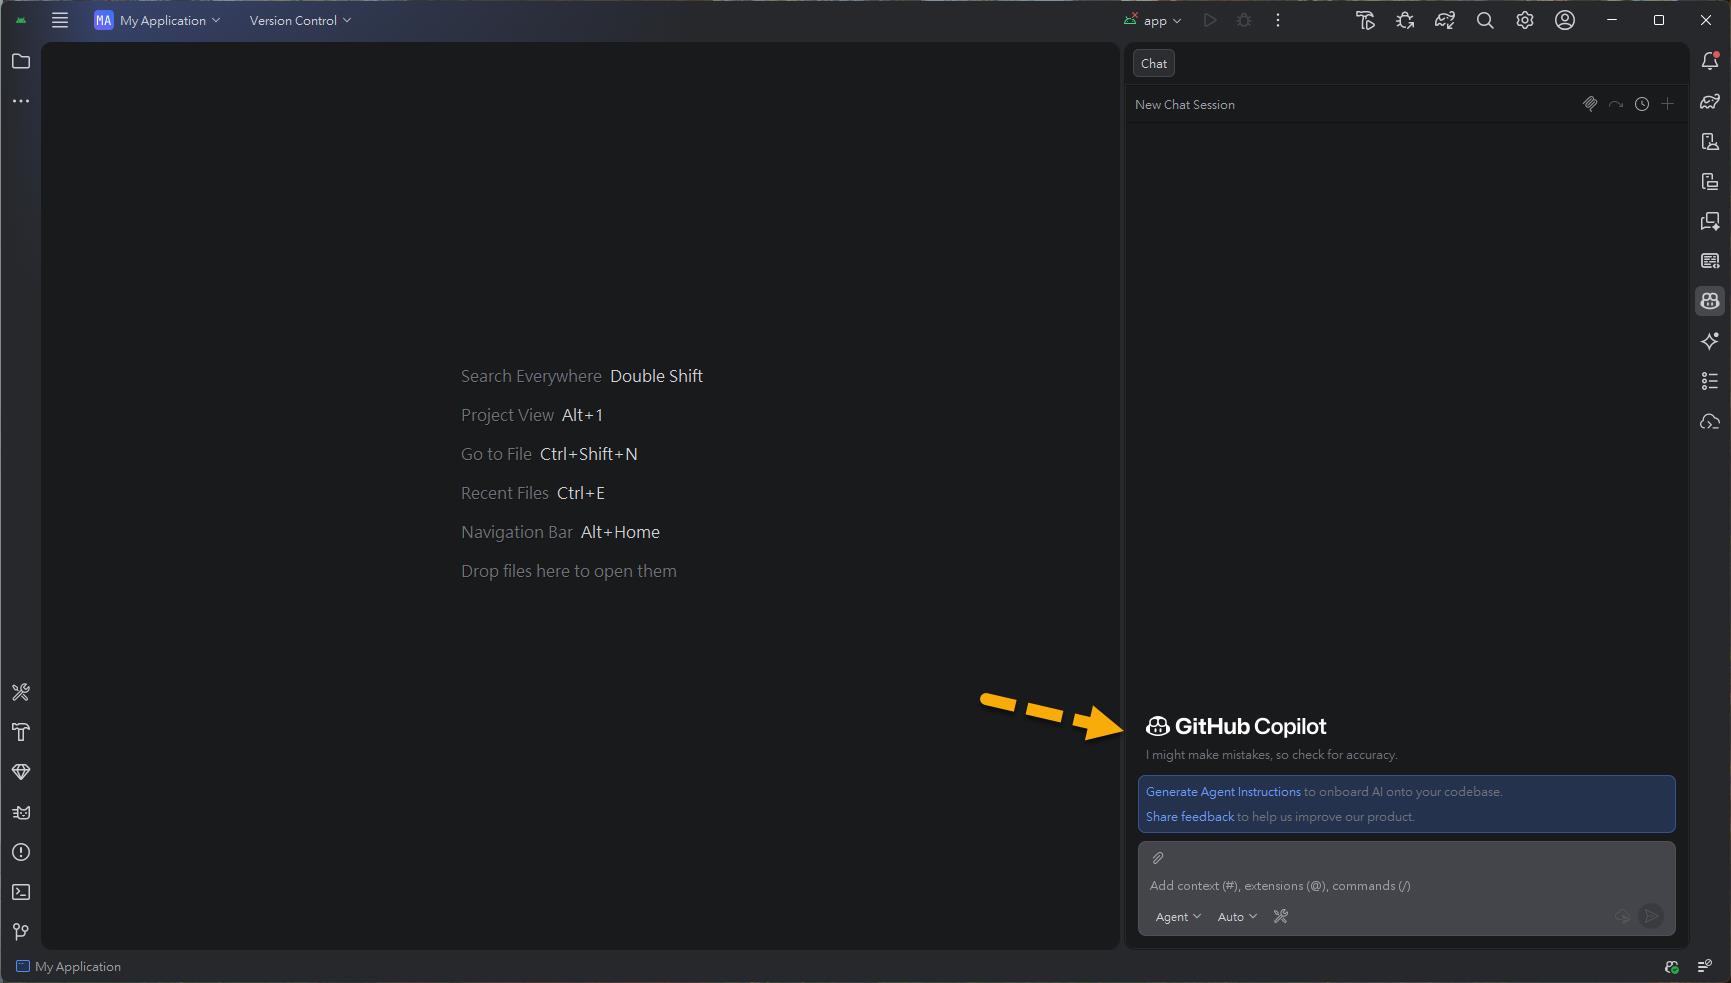The image size is (1731, 983).
Task: Click the Debug app bug icon
Action: pos(1244,20)
